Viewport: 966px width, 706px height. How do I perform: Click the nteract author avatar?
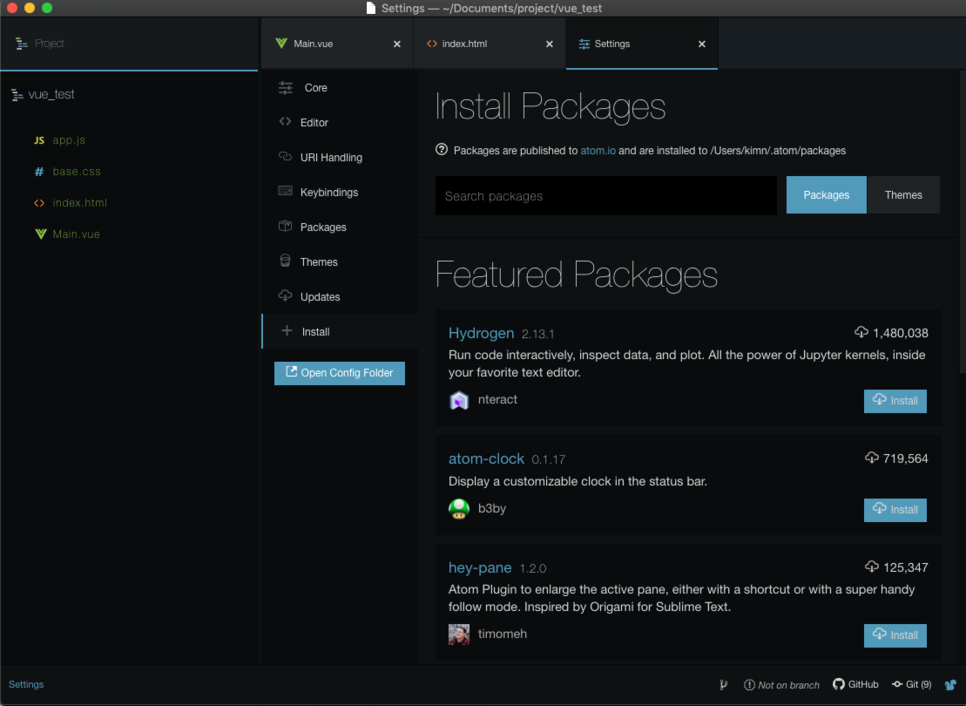459,400
